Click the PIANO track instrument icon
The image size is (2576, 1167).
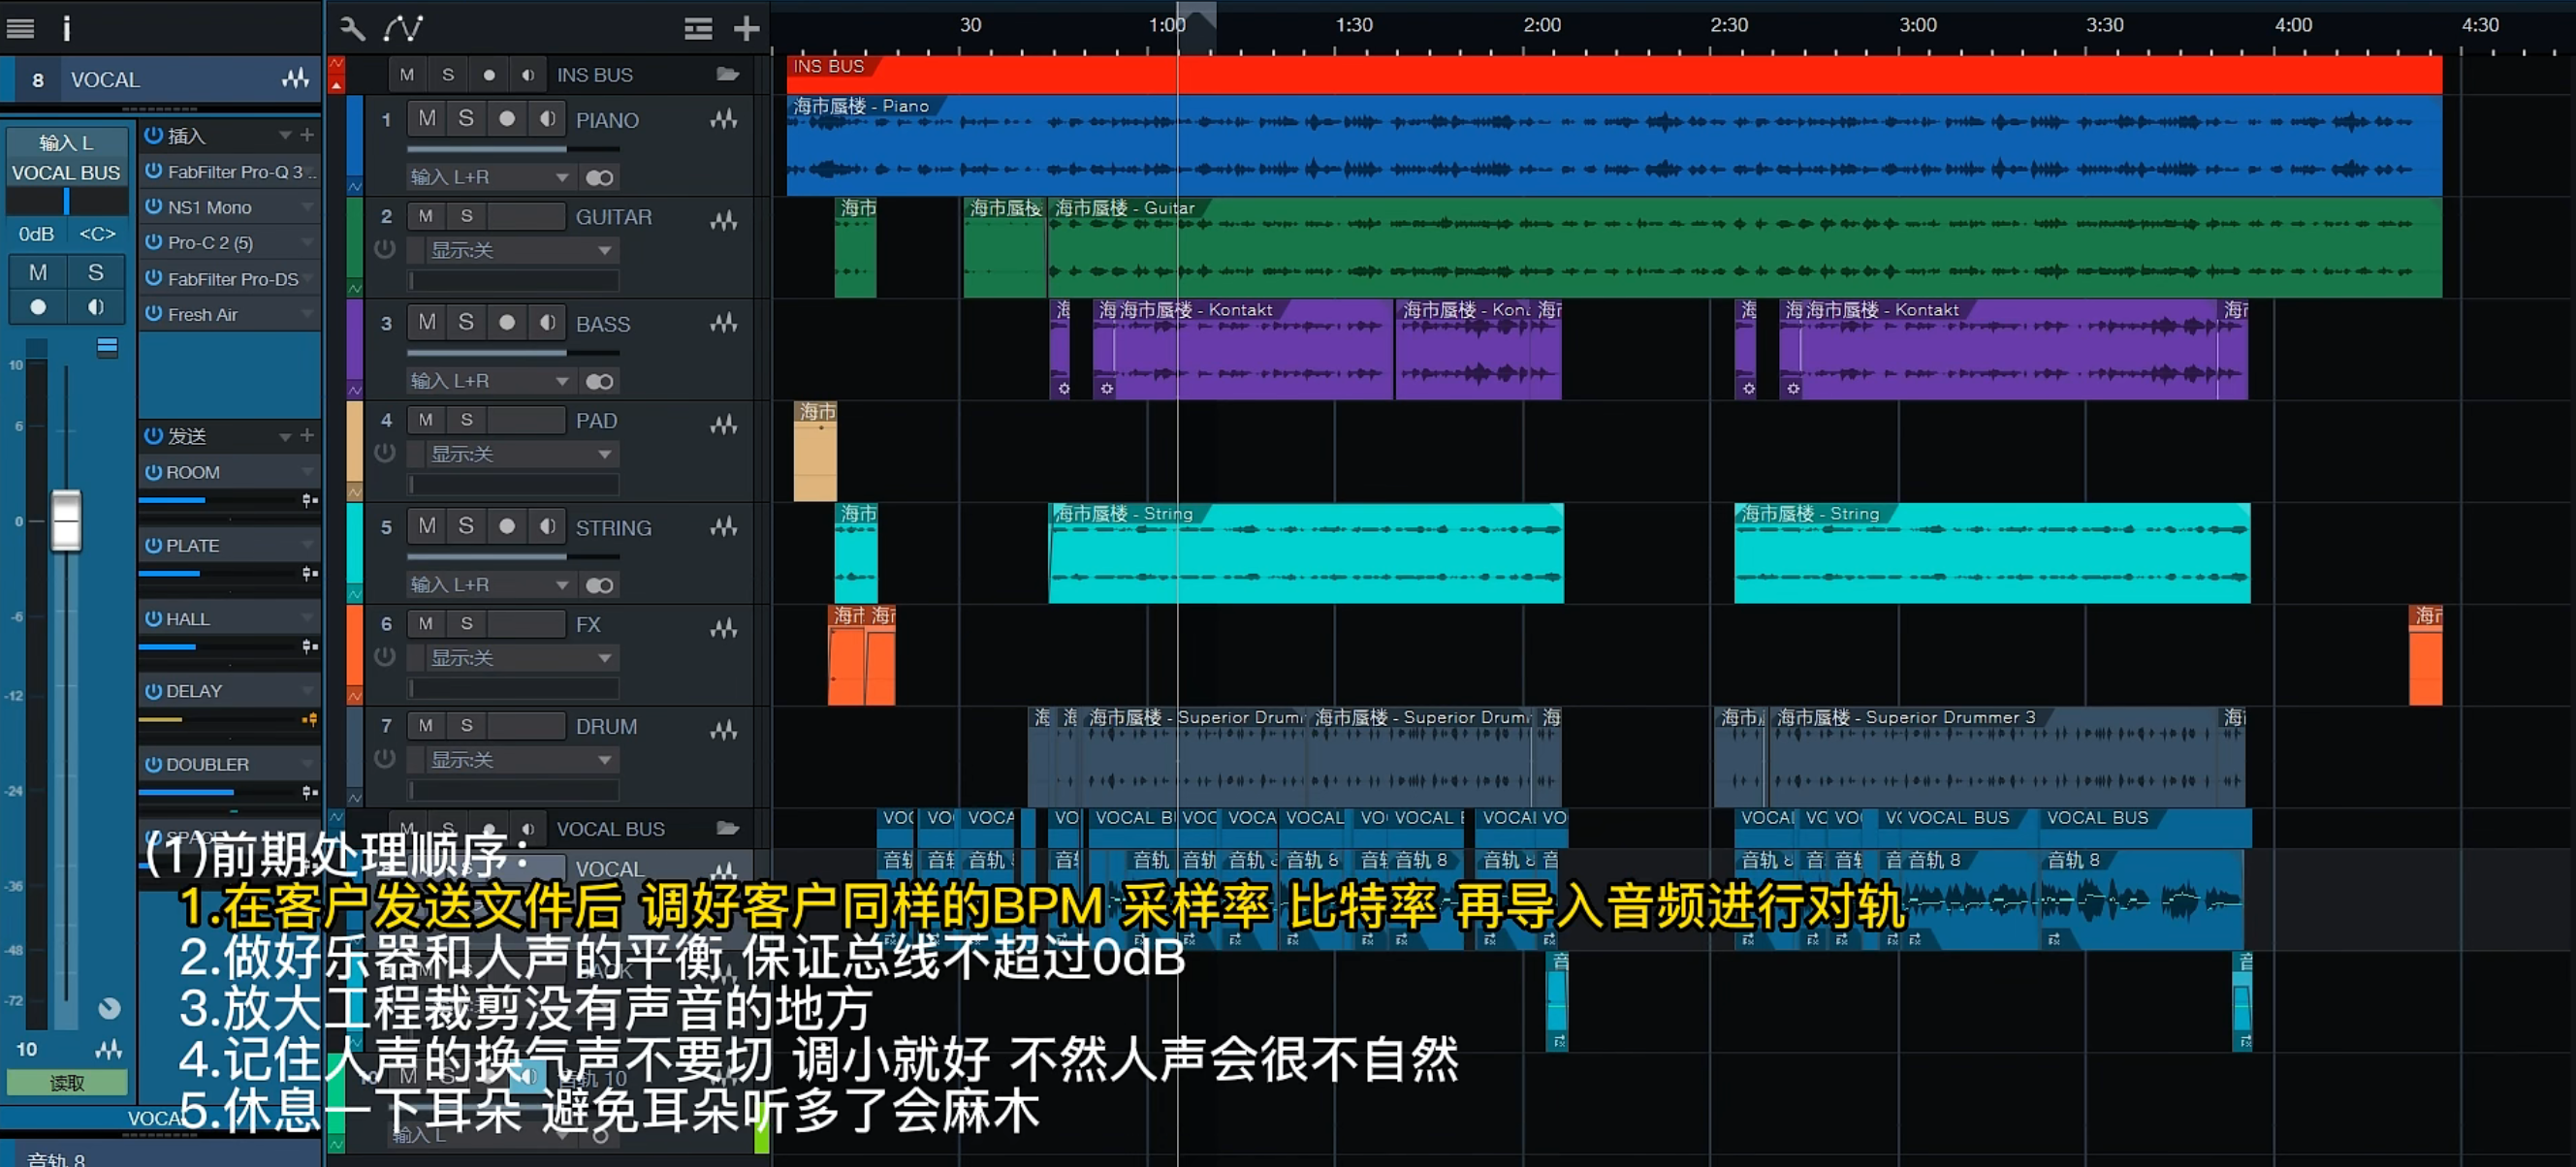724,120
